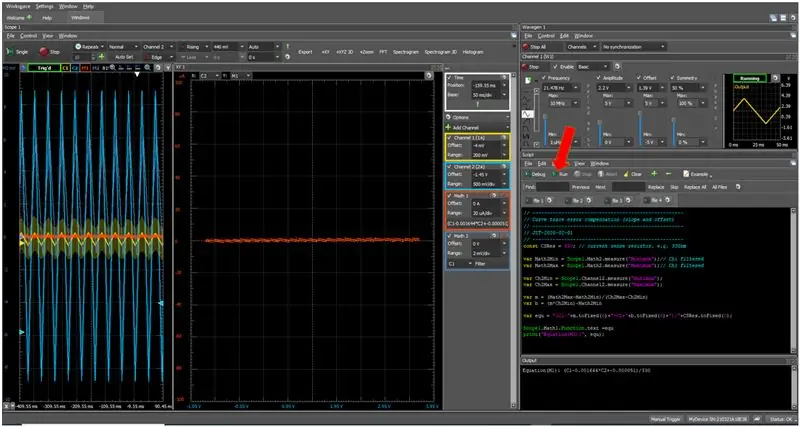Screen dimensions: 800x427
Task: Expand the Add Channel dropdown
Action: pyautogui.click(x=477, y=127)
